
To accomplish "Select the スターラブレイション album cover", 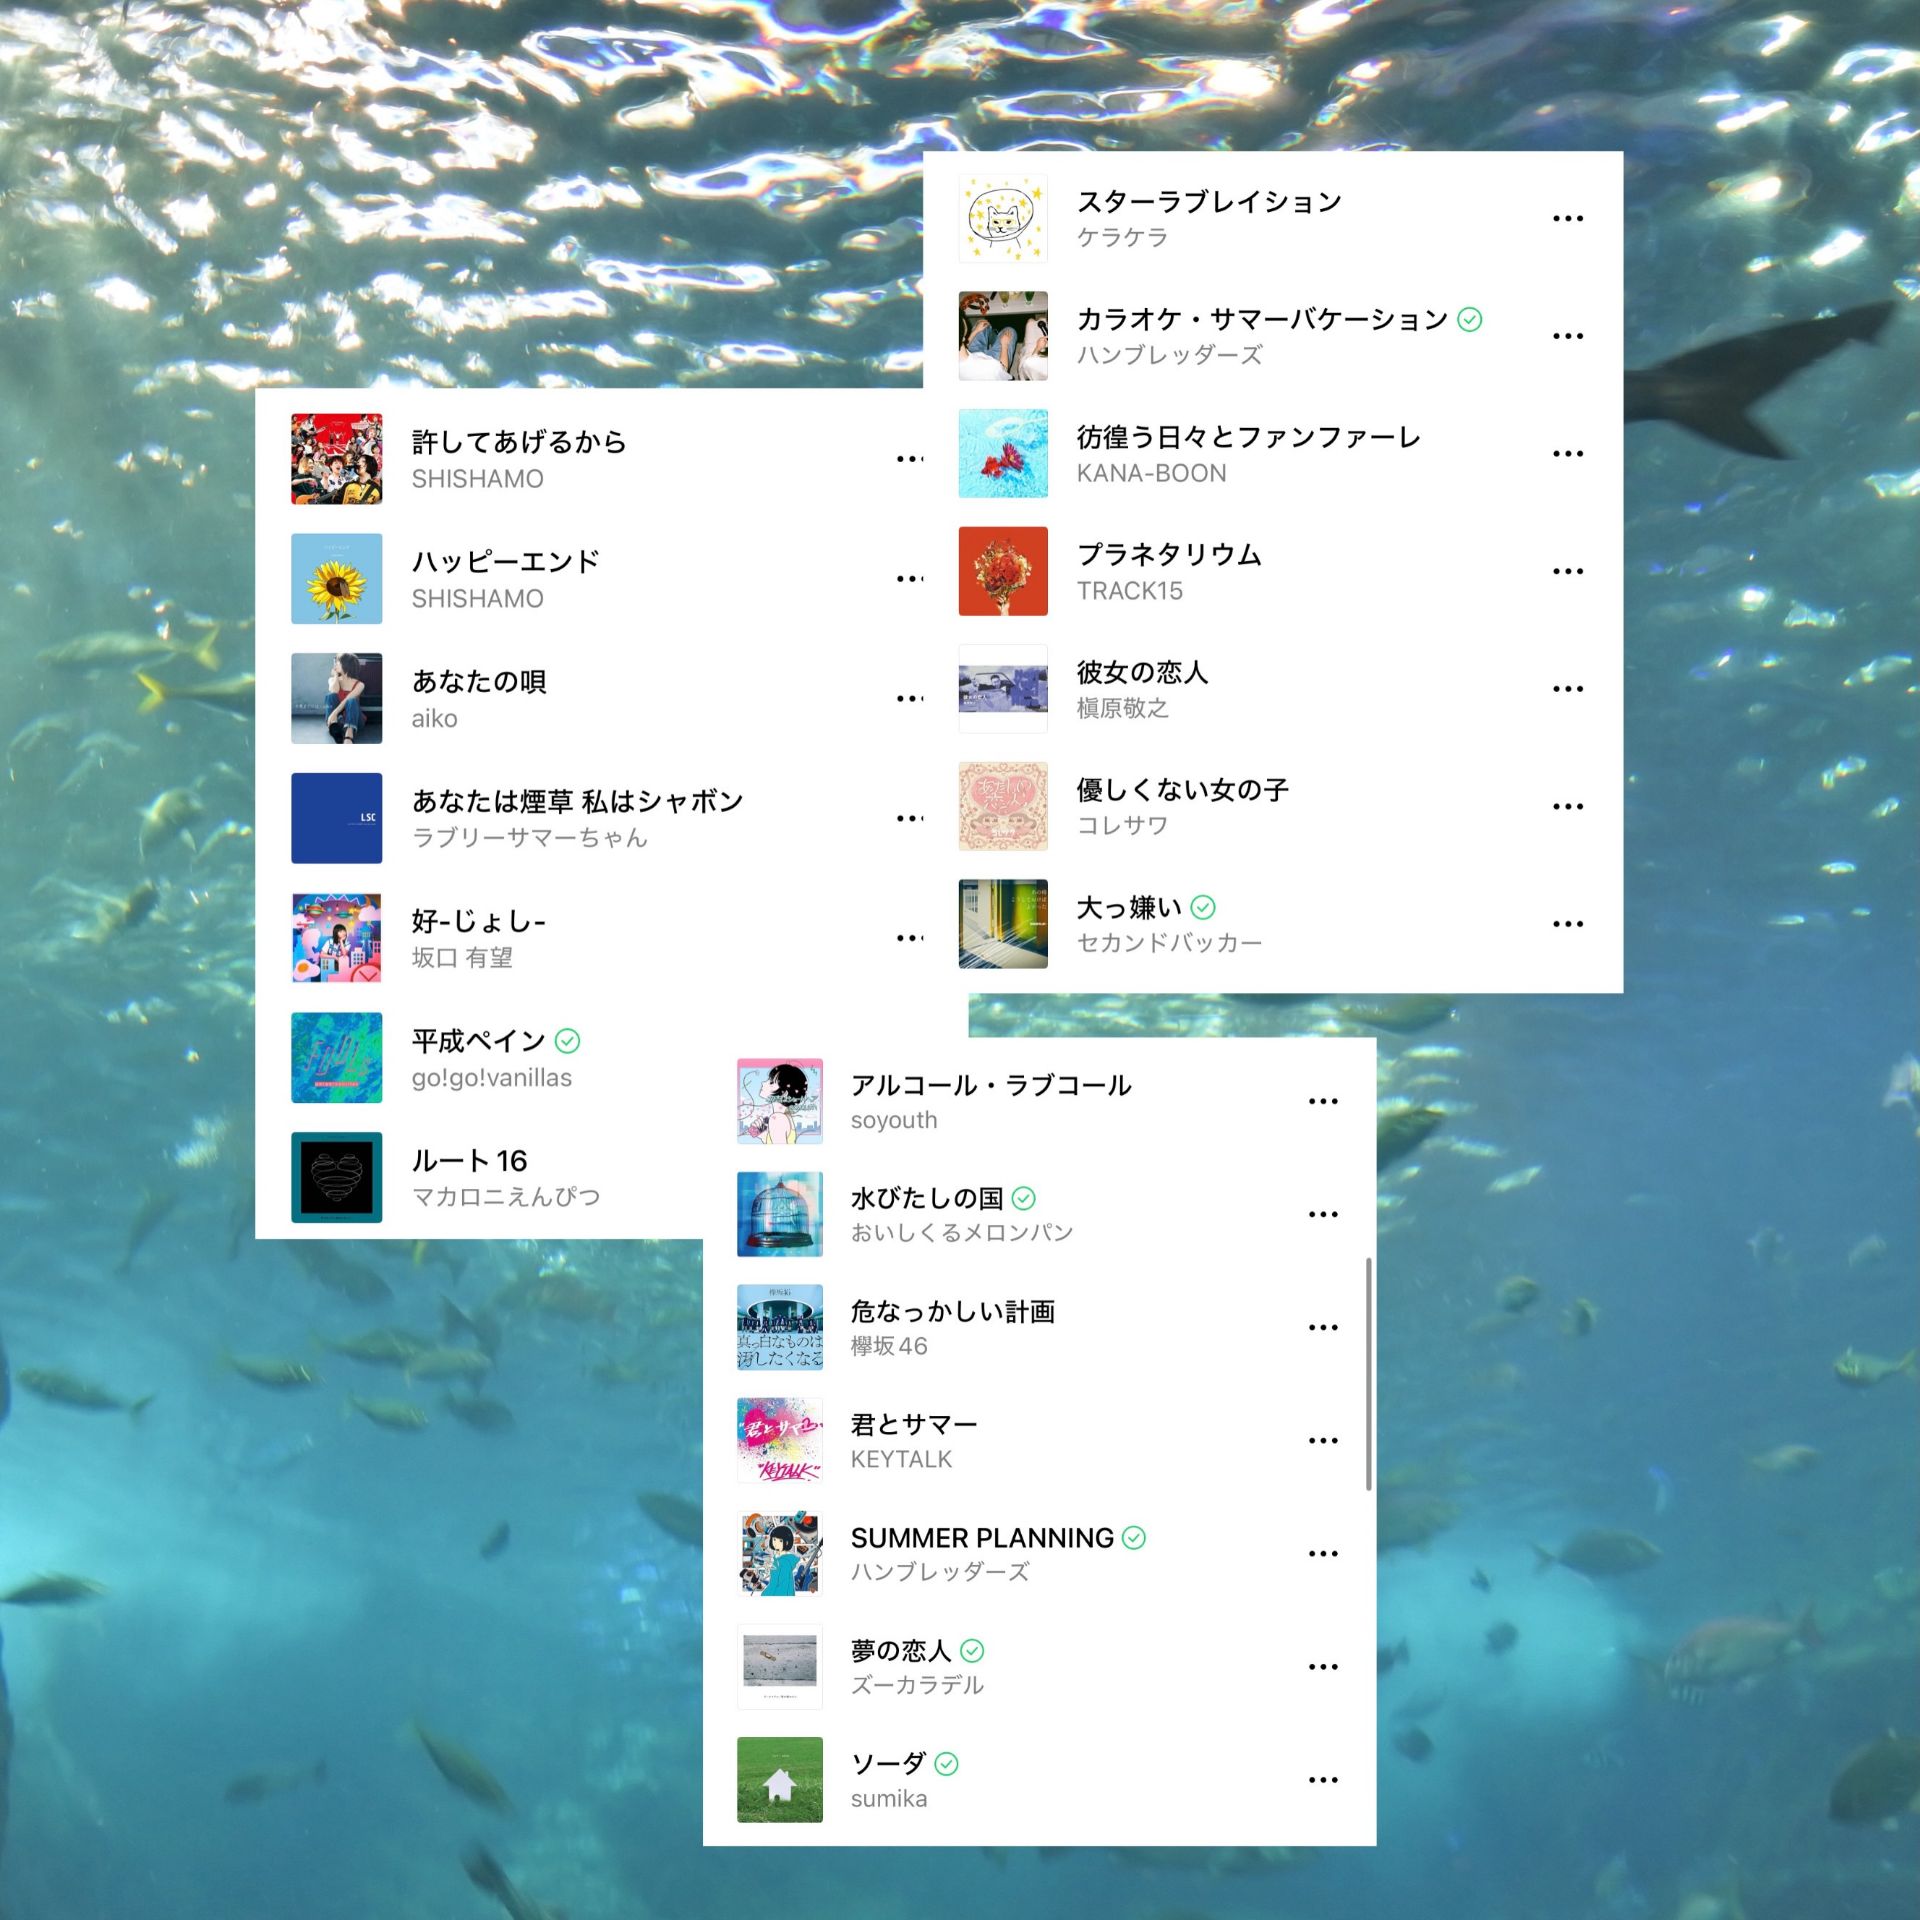I will coord(1003,218).
